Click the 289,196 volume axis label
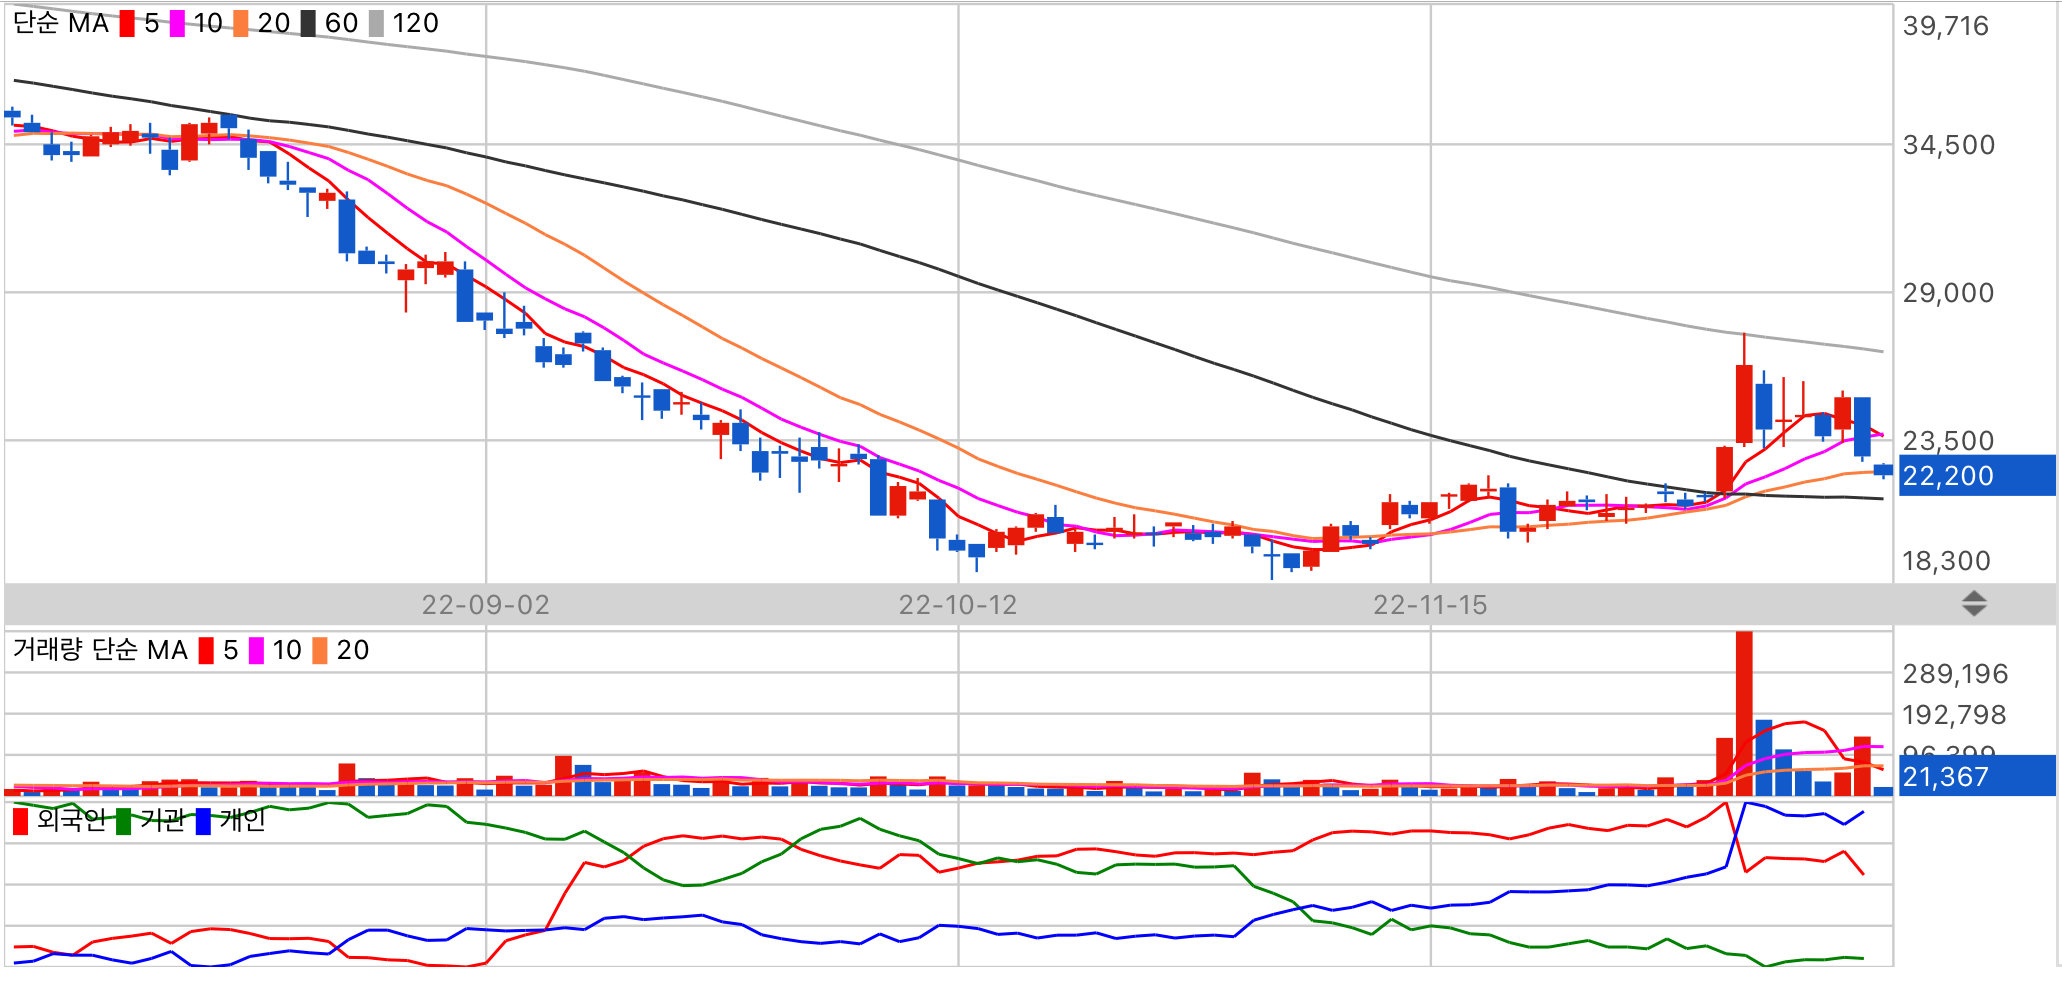 click(x=1956, y=674)
